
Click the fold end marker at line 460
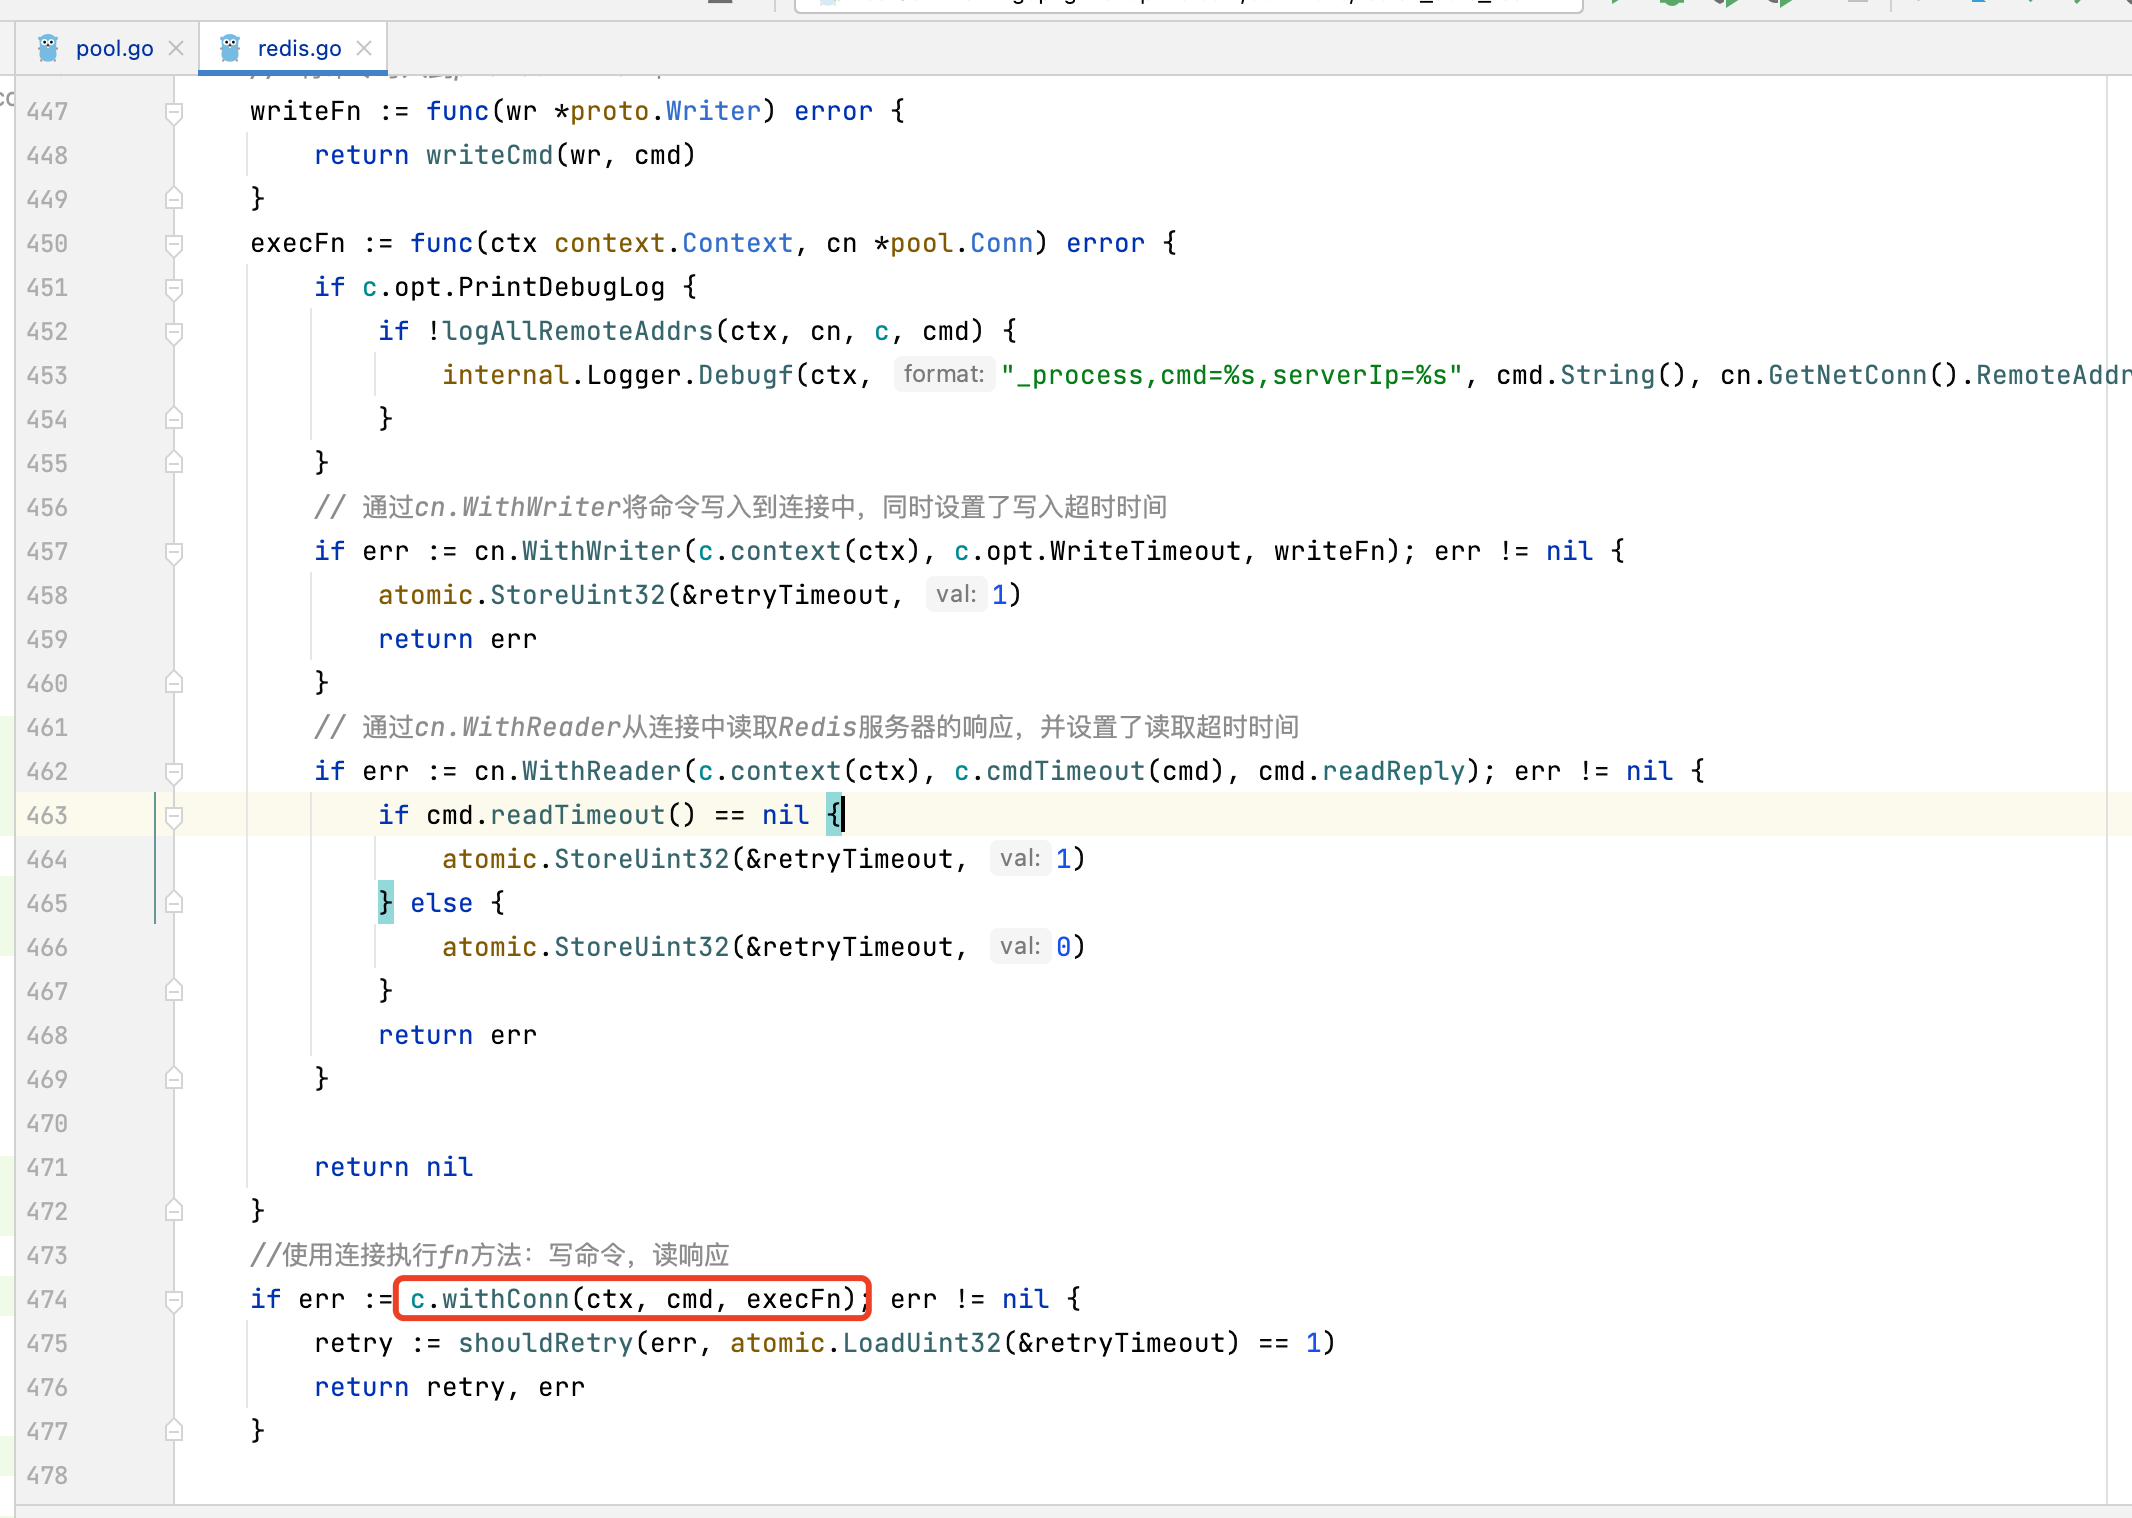click(x=174, y=683)
